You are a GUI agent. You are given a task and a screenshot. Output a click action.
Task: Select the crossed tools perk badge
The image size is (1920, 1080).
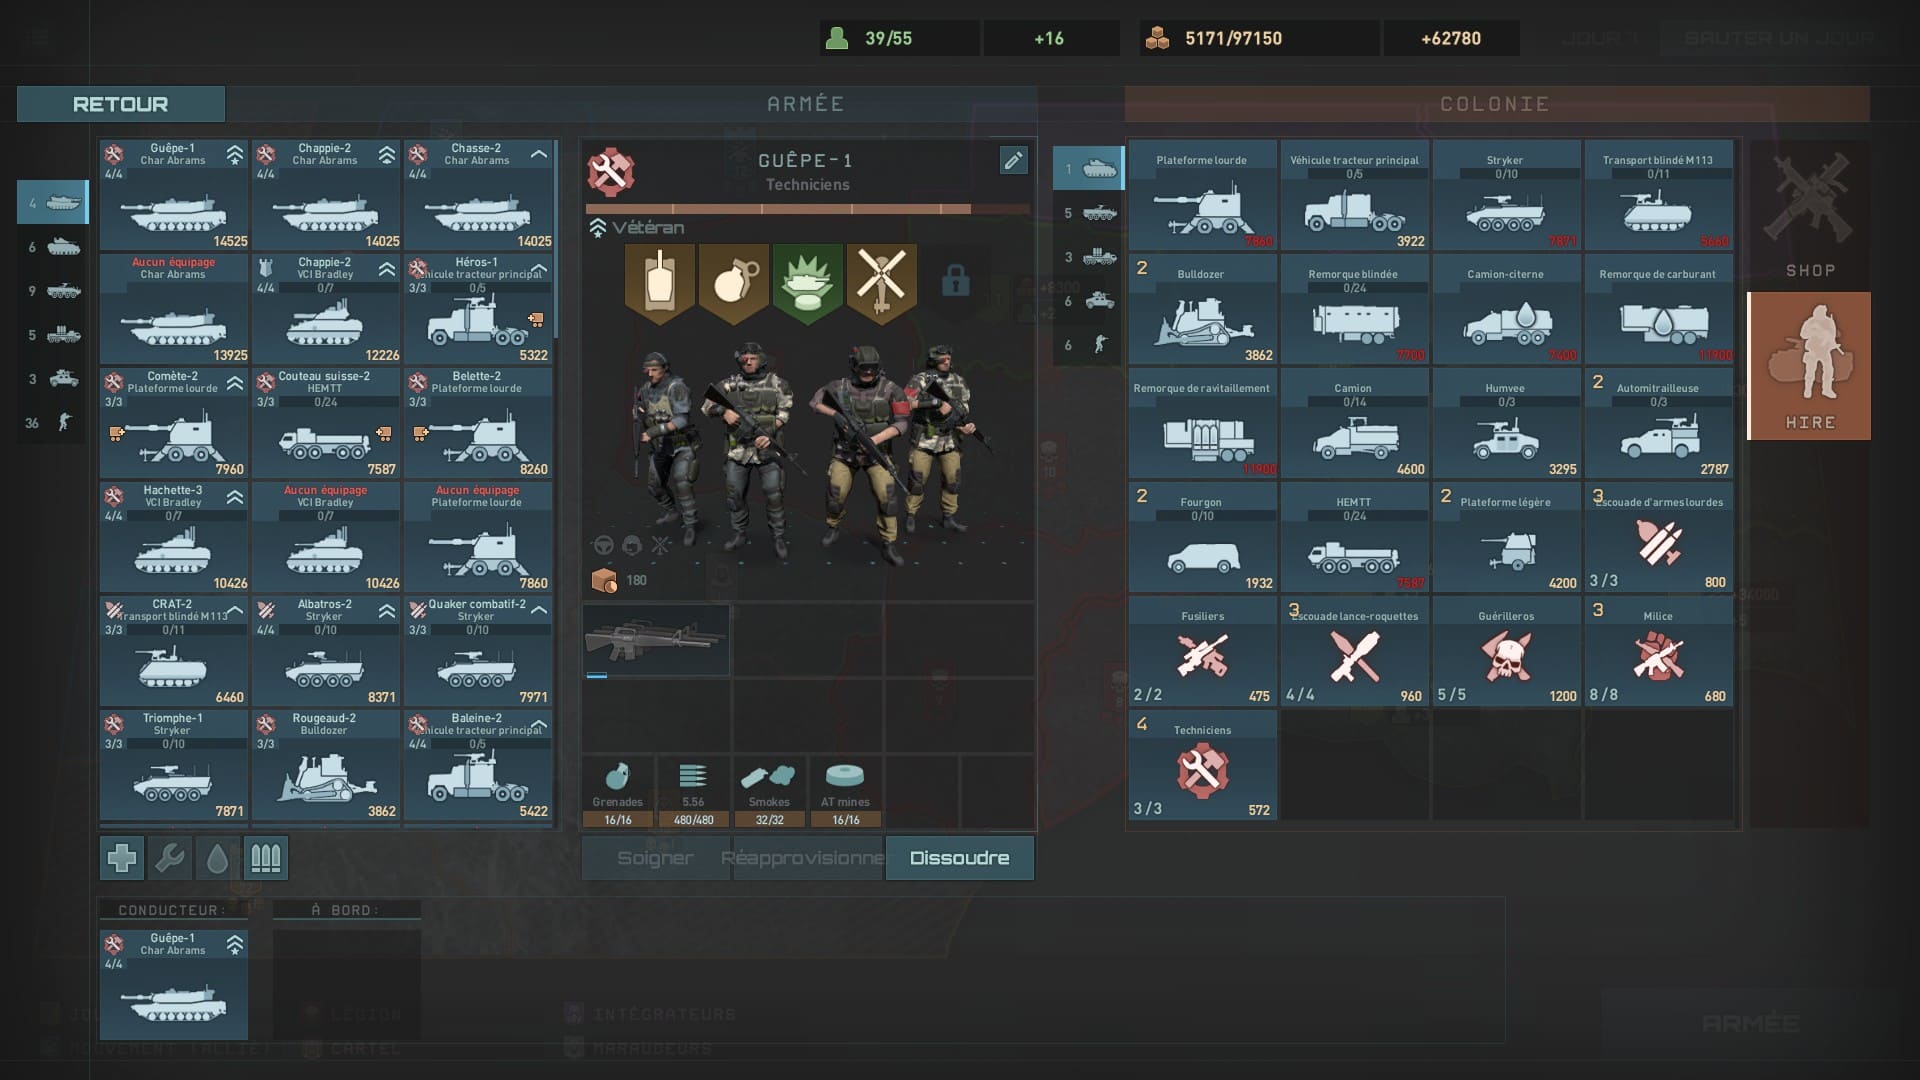(x=881, y=283)
